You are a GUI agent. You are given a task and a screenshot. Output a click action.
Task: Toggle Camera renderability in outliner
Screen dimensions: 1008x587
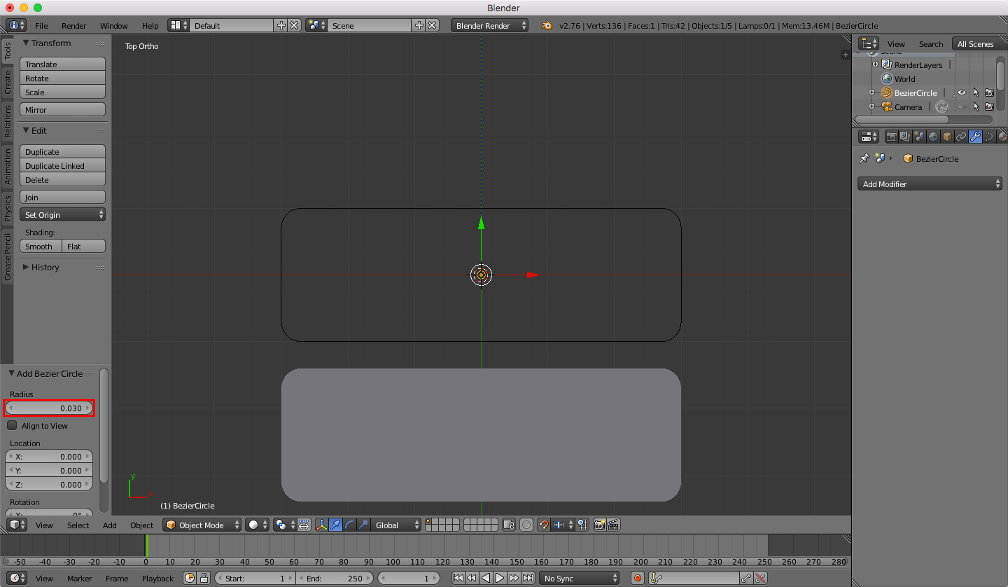coord(989,107)
